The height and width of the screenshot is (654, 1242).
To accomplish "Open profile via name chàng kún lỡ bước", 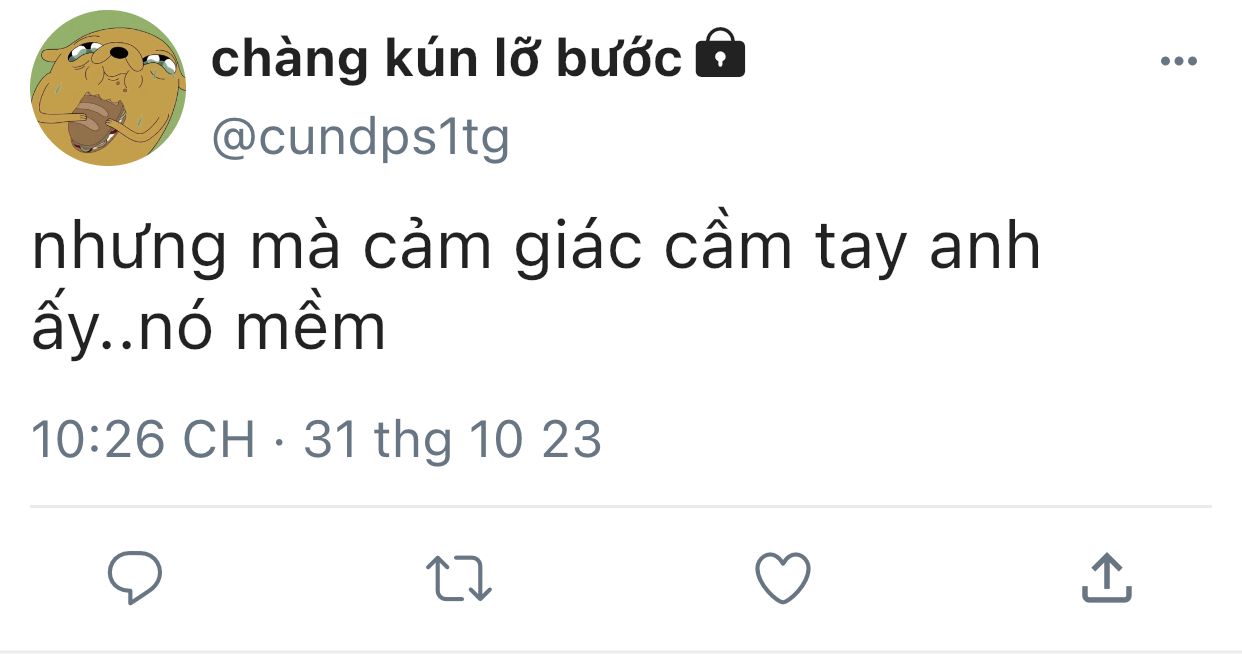I will pyautogui.click(x=447, y=59).
